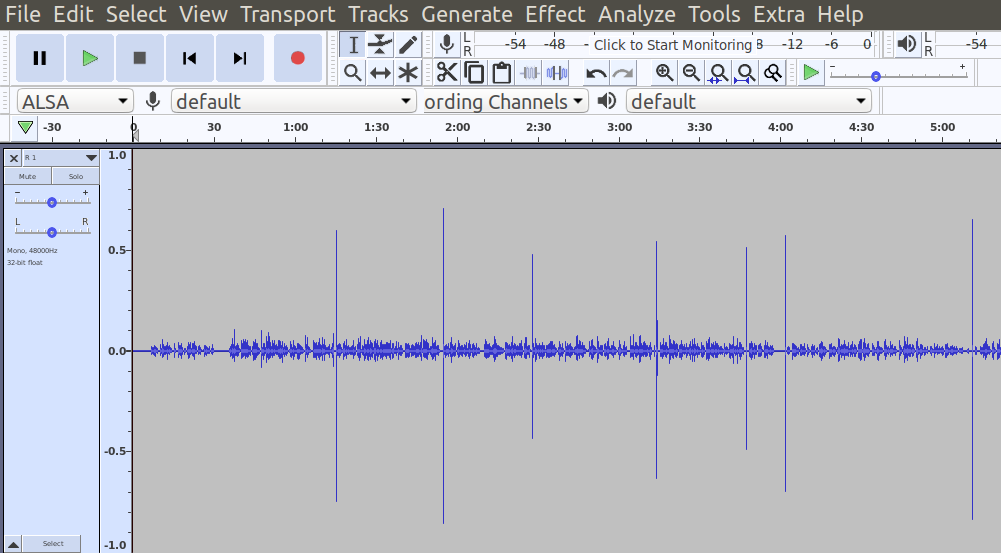
Task: Redo the last undone action
Action: tap(623, 73)
